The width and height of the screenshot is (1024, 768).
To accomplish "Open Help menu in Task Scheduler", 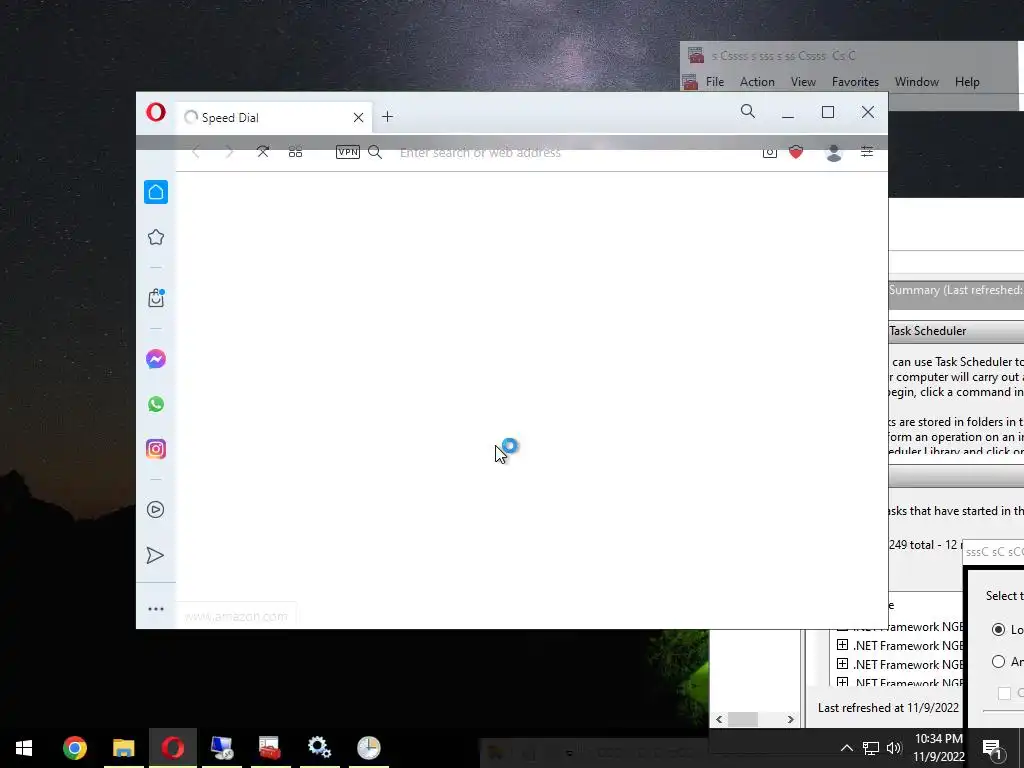I will [967, 82].
